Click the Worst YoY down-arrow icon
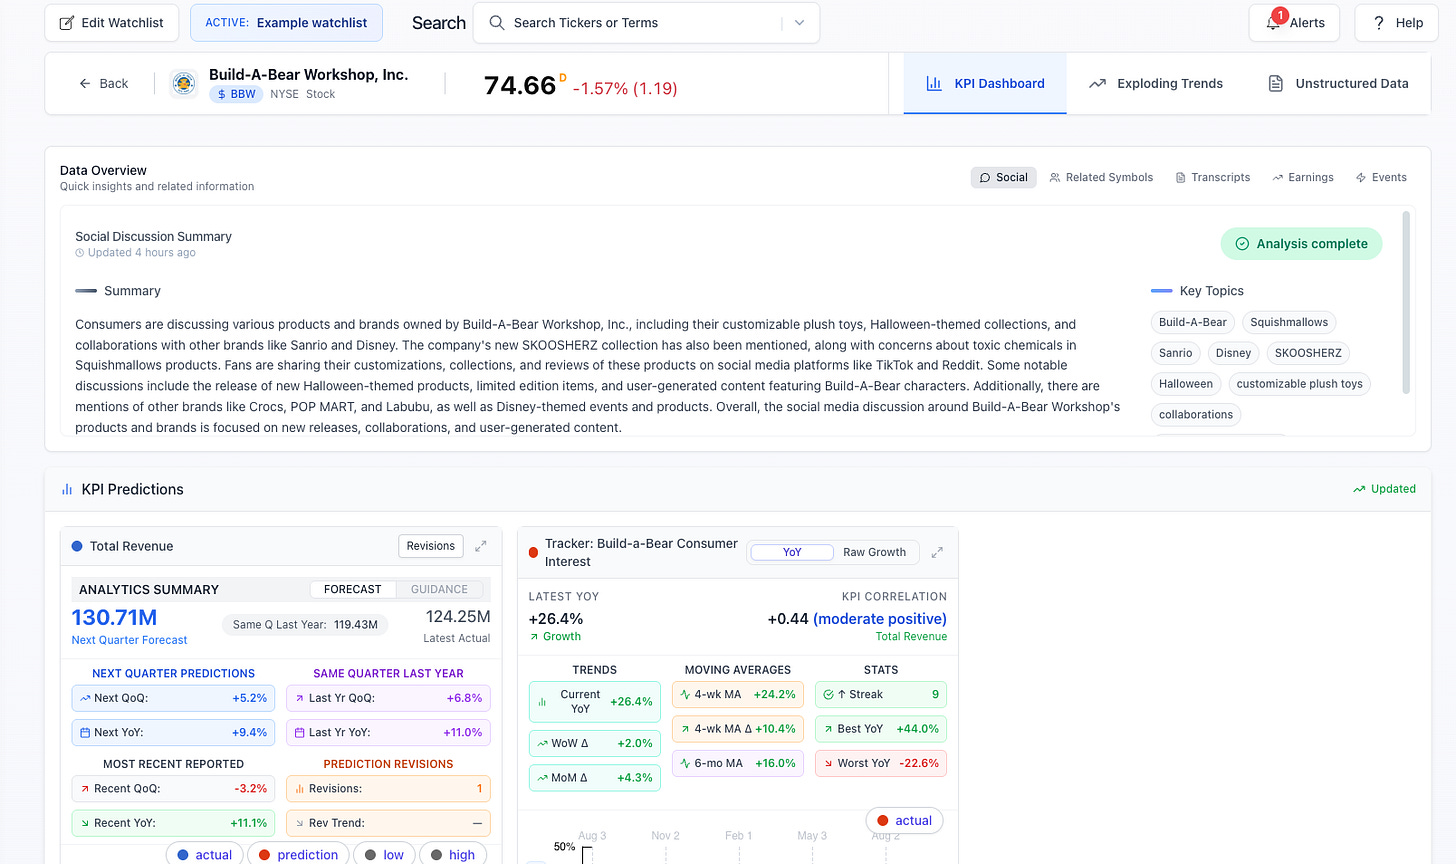 coord(828,763)
